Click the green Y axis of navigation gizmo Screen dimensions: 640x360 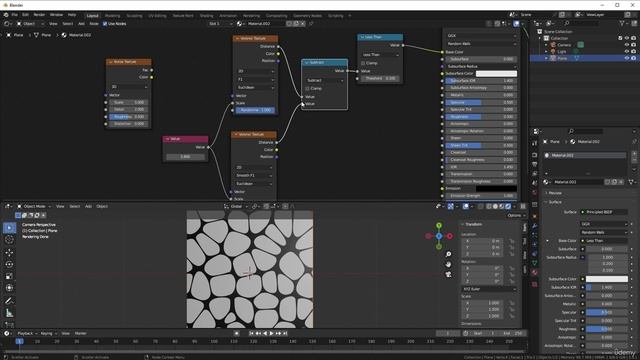tap(439, 225)
